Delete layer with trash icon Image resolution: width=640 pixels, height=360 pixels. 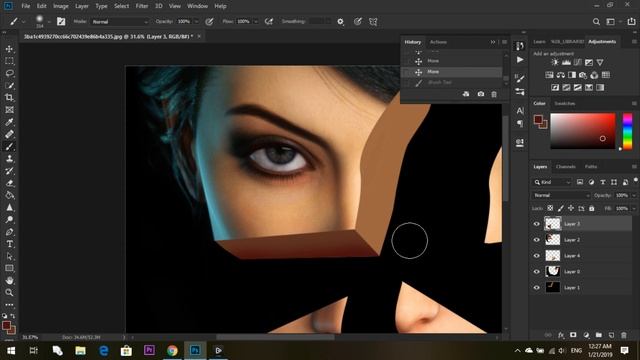pyautogui.click(x=624, y=335)
